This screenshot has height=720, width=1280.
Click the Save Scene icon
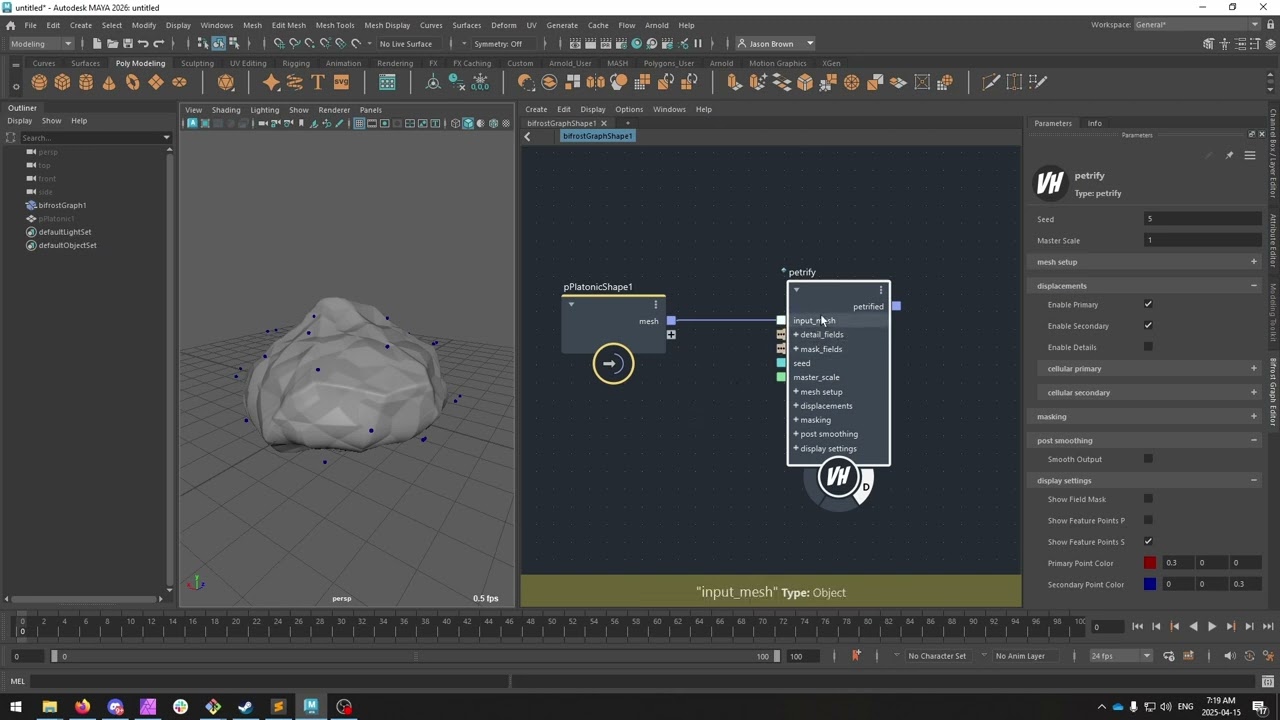tap(127, 44)
